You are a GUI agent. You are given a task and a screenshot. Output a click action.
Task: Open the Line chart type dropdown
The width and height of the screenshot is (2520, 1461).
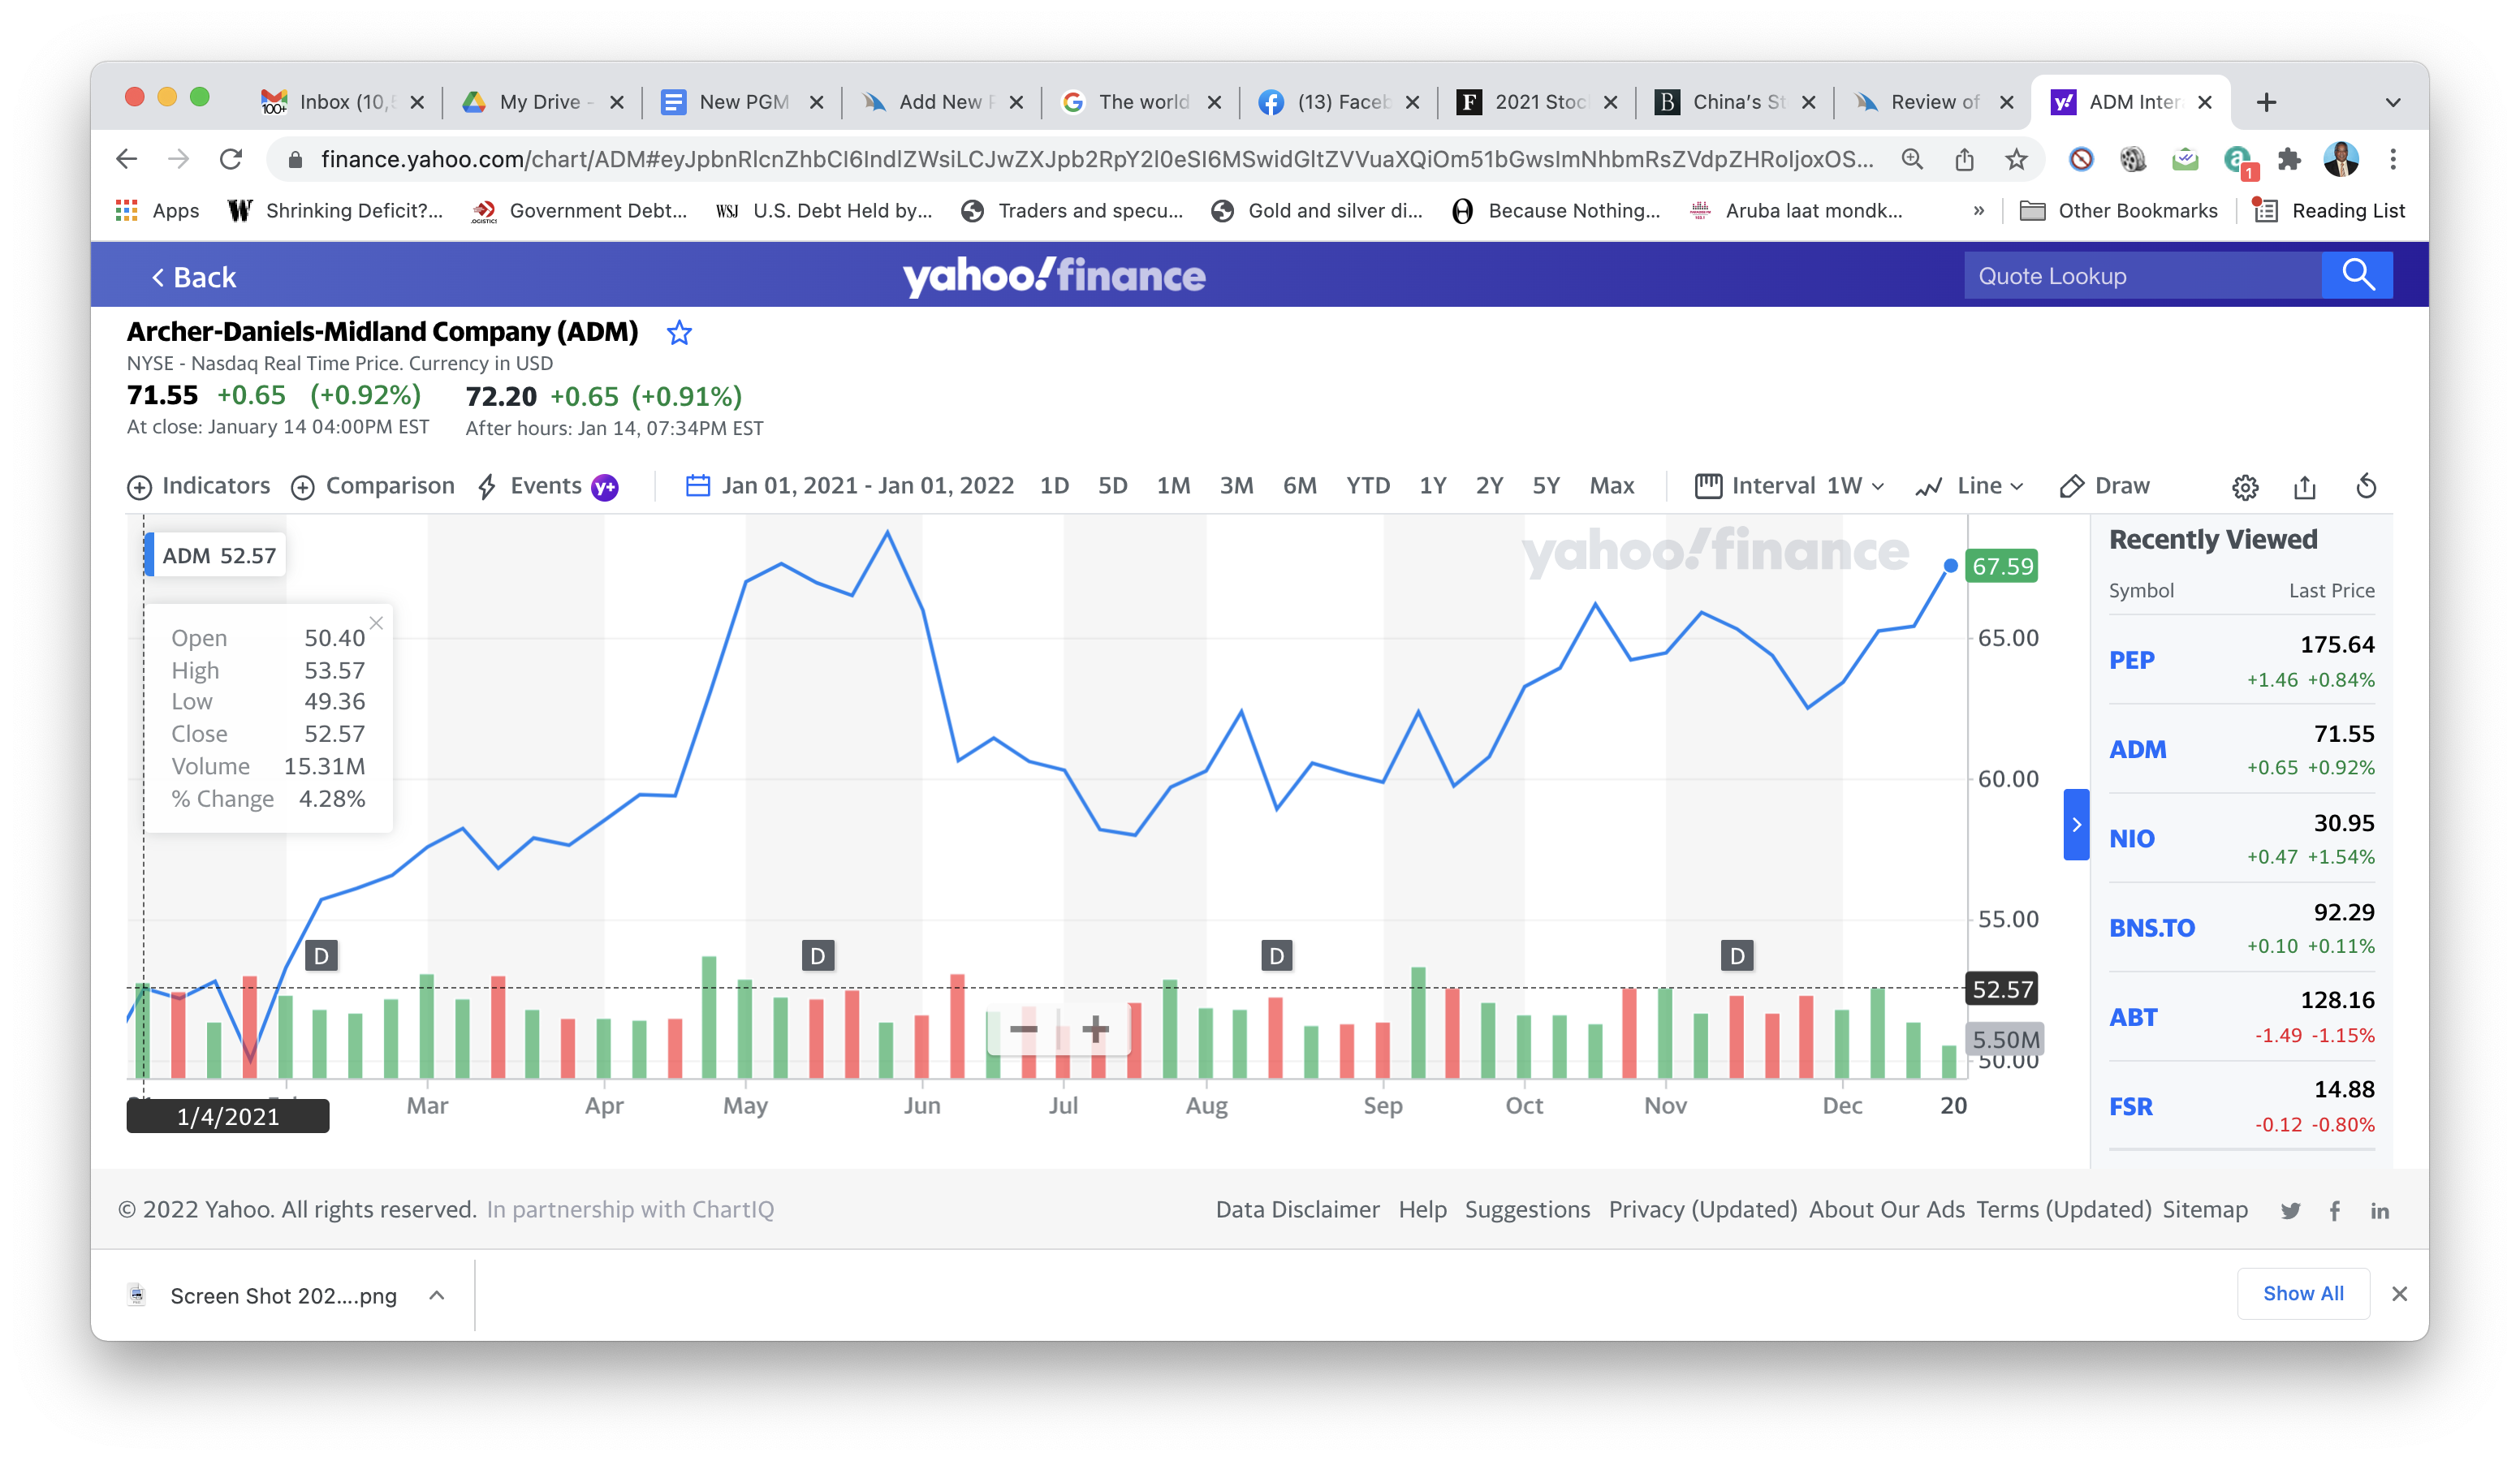pos(1969,486)
